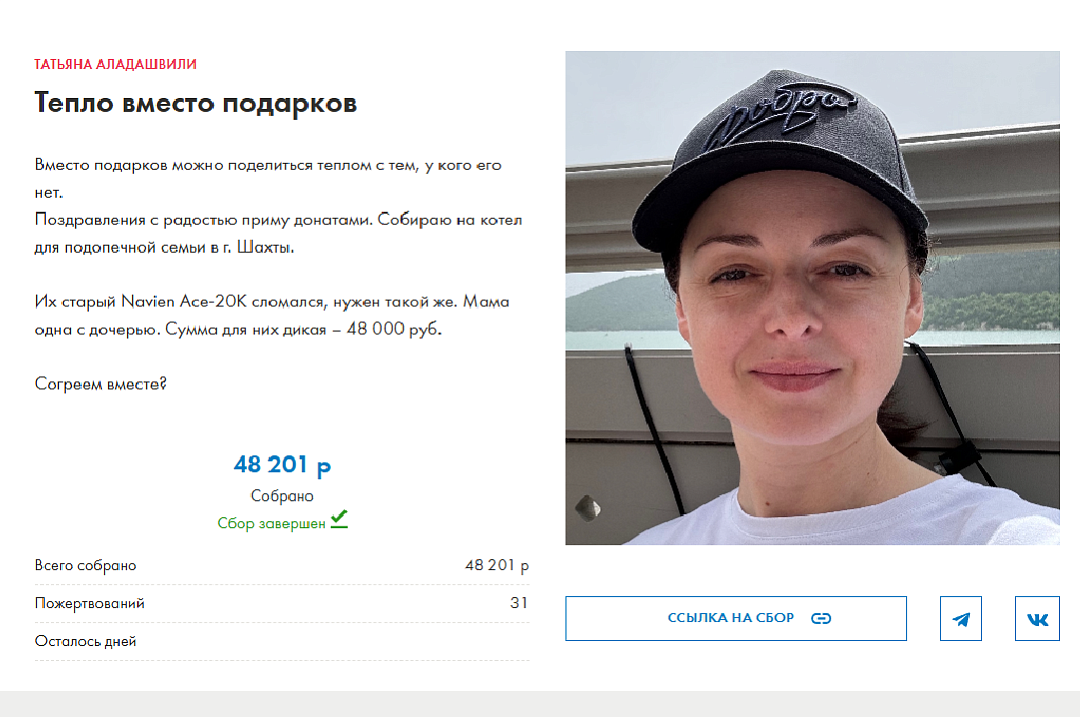Viewport: 1080px width, 720px height.
Task: Click the paragraph mentioning Navien Ace-20K
Action: [x=272, y=316]
